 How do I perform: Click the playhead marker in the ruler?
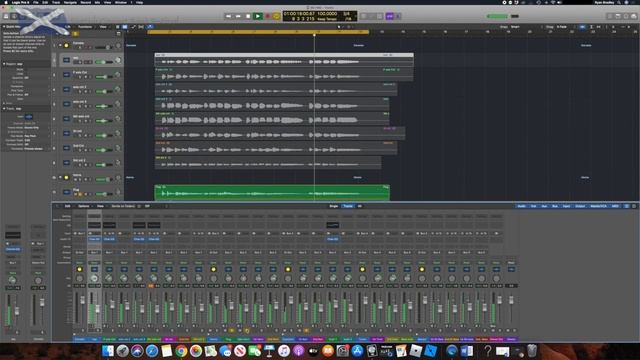pos(314,35)
